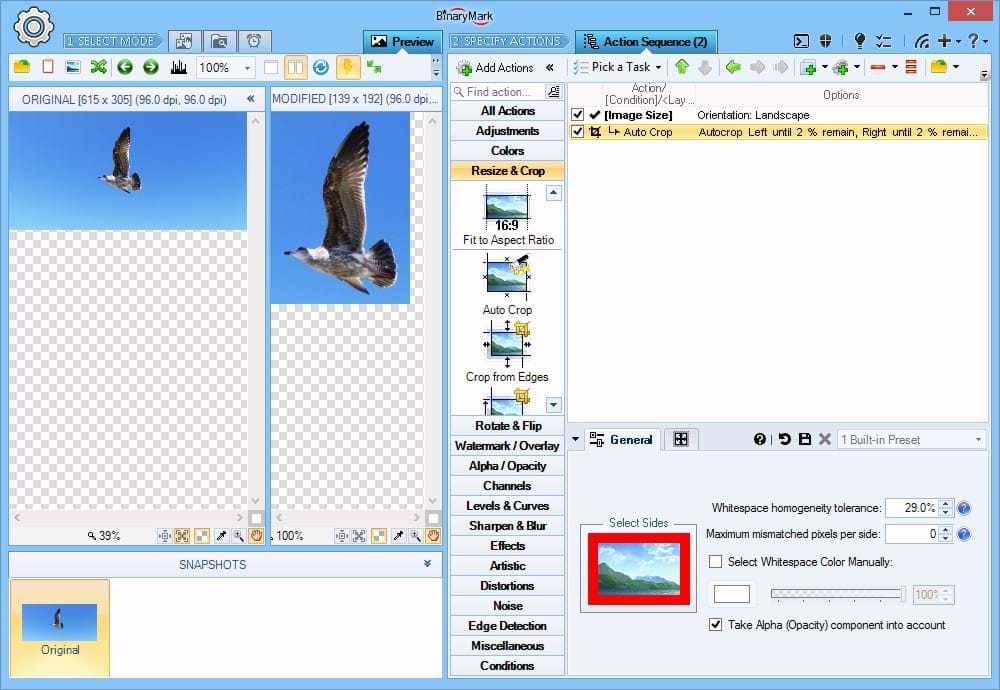Switch to the Action Sequence tab
Viewport: 1000px width, 690px height.
(645, 42)
